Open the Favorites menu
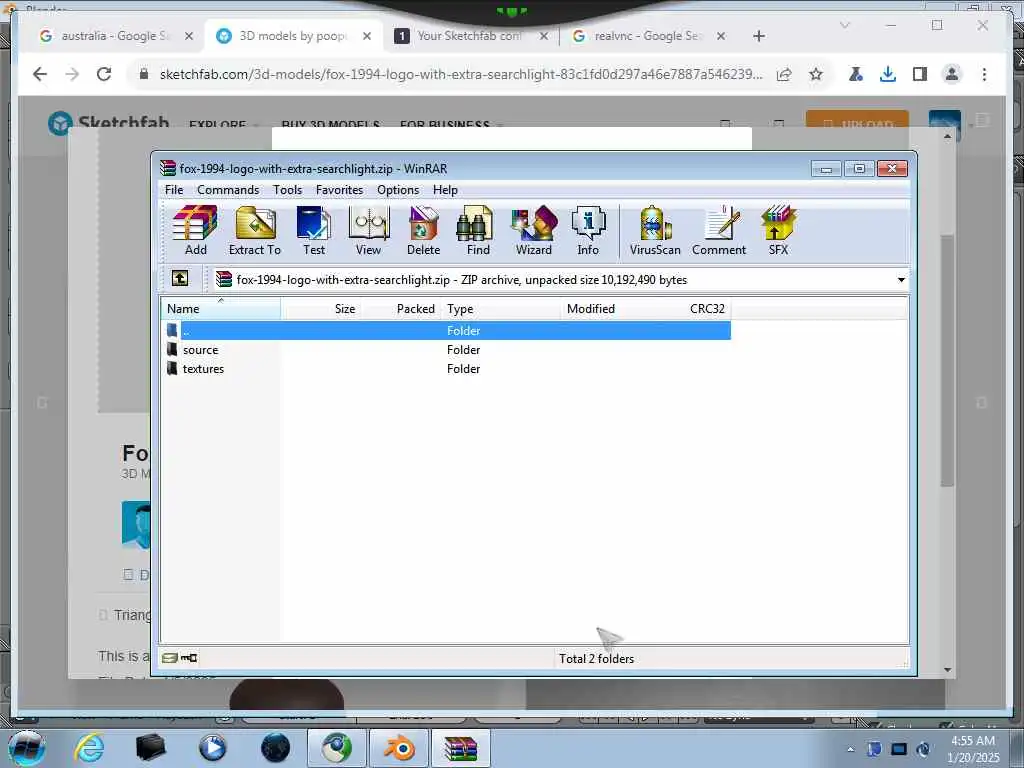 click(339, 190)
